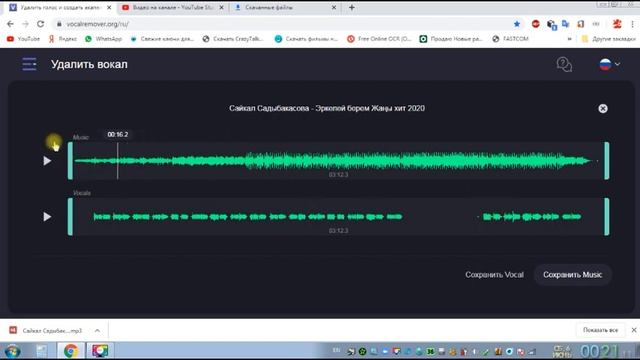640x360 pixels.
Task: Click the Music waveform at its midpoint
Action: click(x=338, y=161)
